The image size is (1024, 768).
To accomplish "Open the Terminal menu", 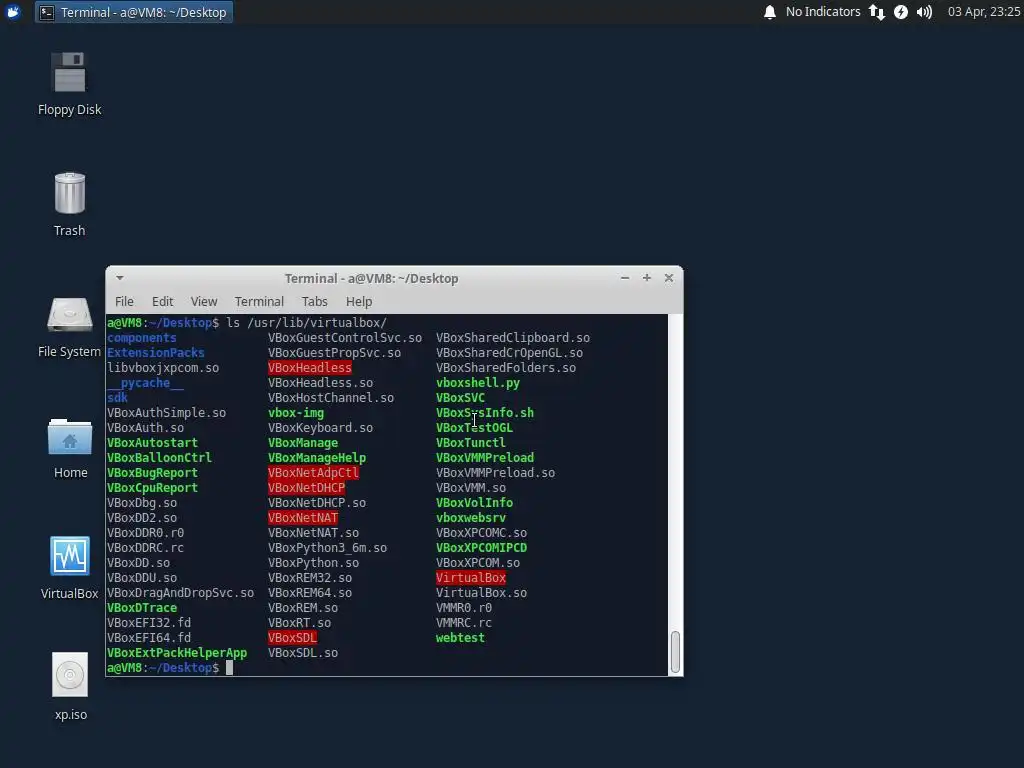I will click(259, 302).
